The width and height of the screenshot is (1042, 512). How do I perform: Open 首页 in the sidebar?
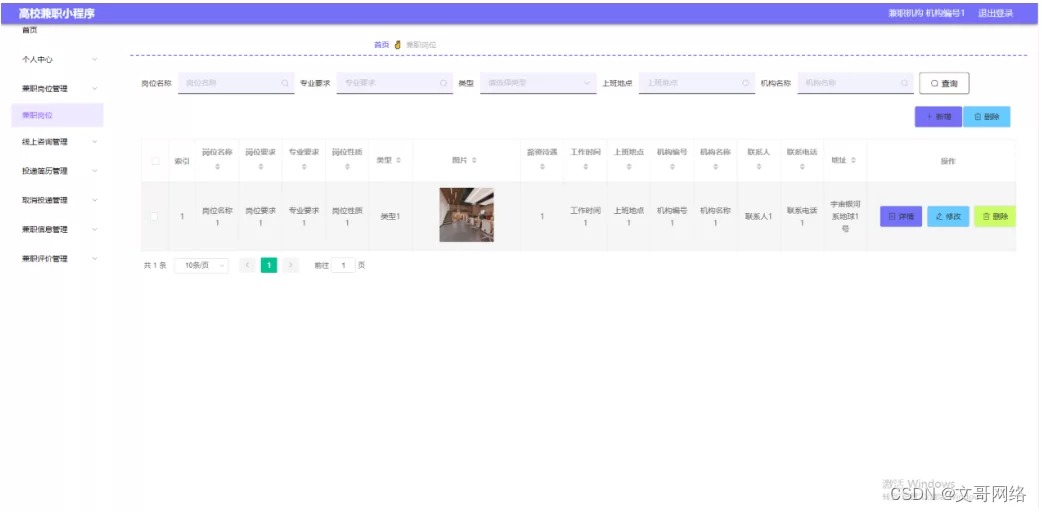pyautogui.click(x=30, y=31)
